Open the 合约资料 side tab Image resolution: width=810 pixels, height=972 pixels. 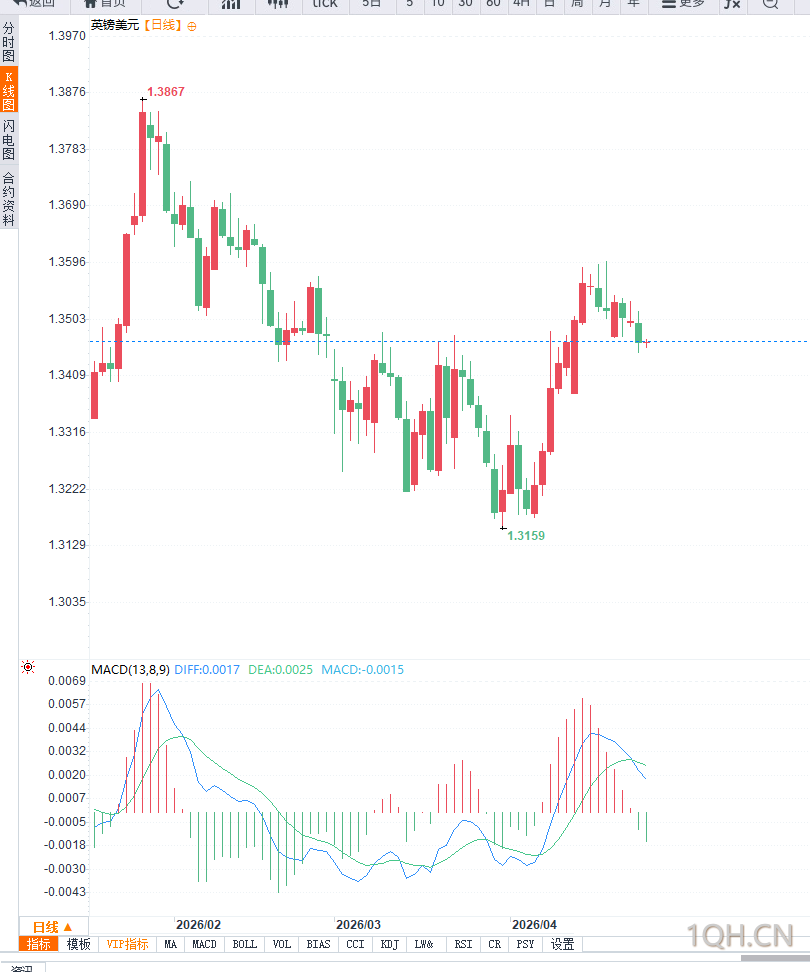(9, 199)
